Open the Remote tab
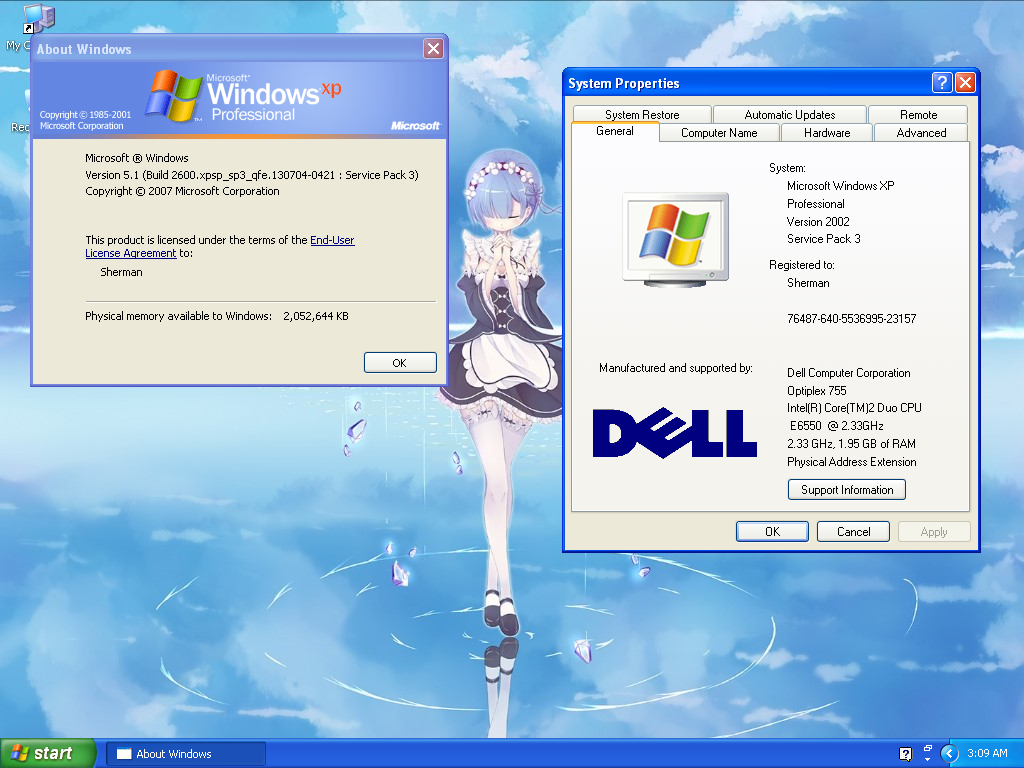The width and height of the screenshot is (1024, 768). [x=918, y=114]
